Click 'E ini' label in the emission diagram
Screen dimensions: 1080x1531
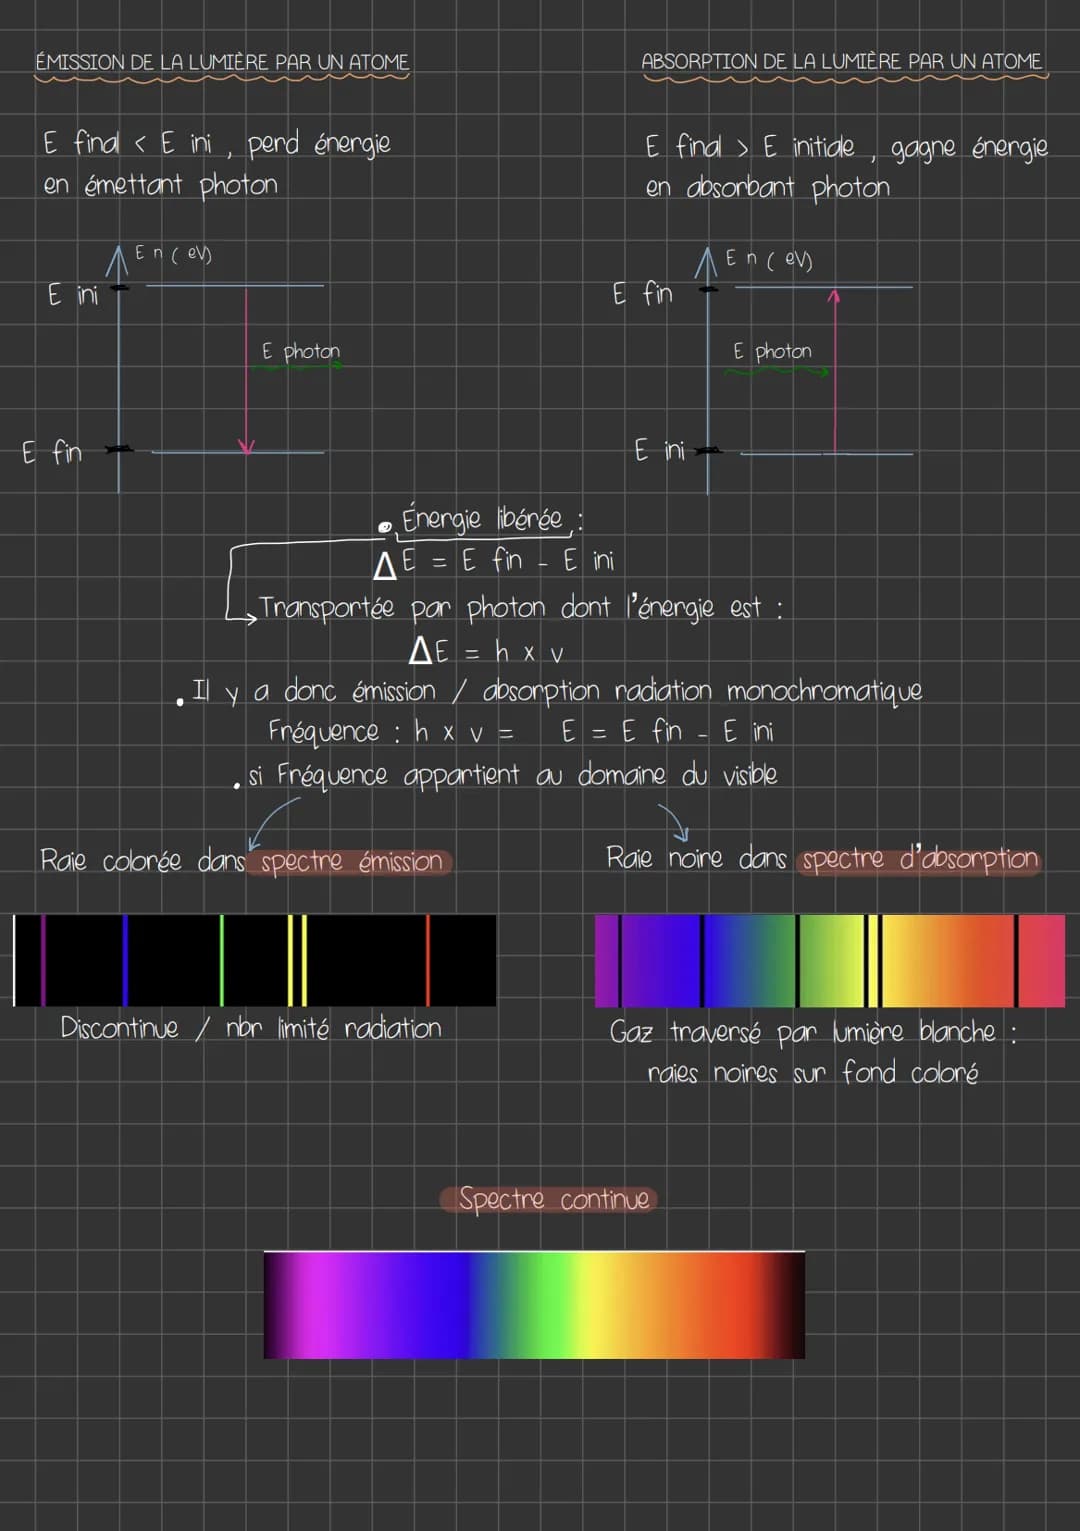point(73,295)
